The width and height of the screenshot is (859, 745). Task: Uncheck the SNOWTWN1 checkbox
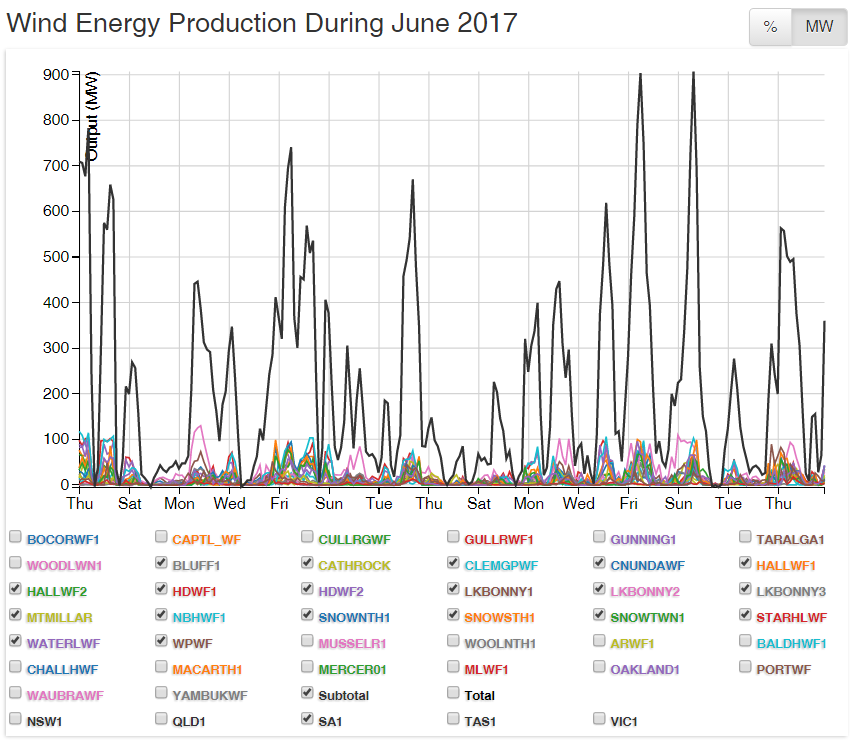(x=600, y=615)
